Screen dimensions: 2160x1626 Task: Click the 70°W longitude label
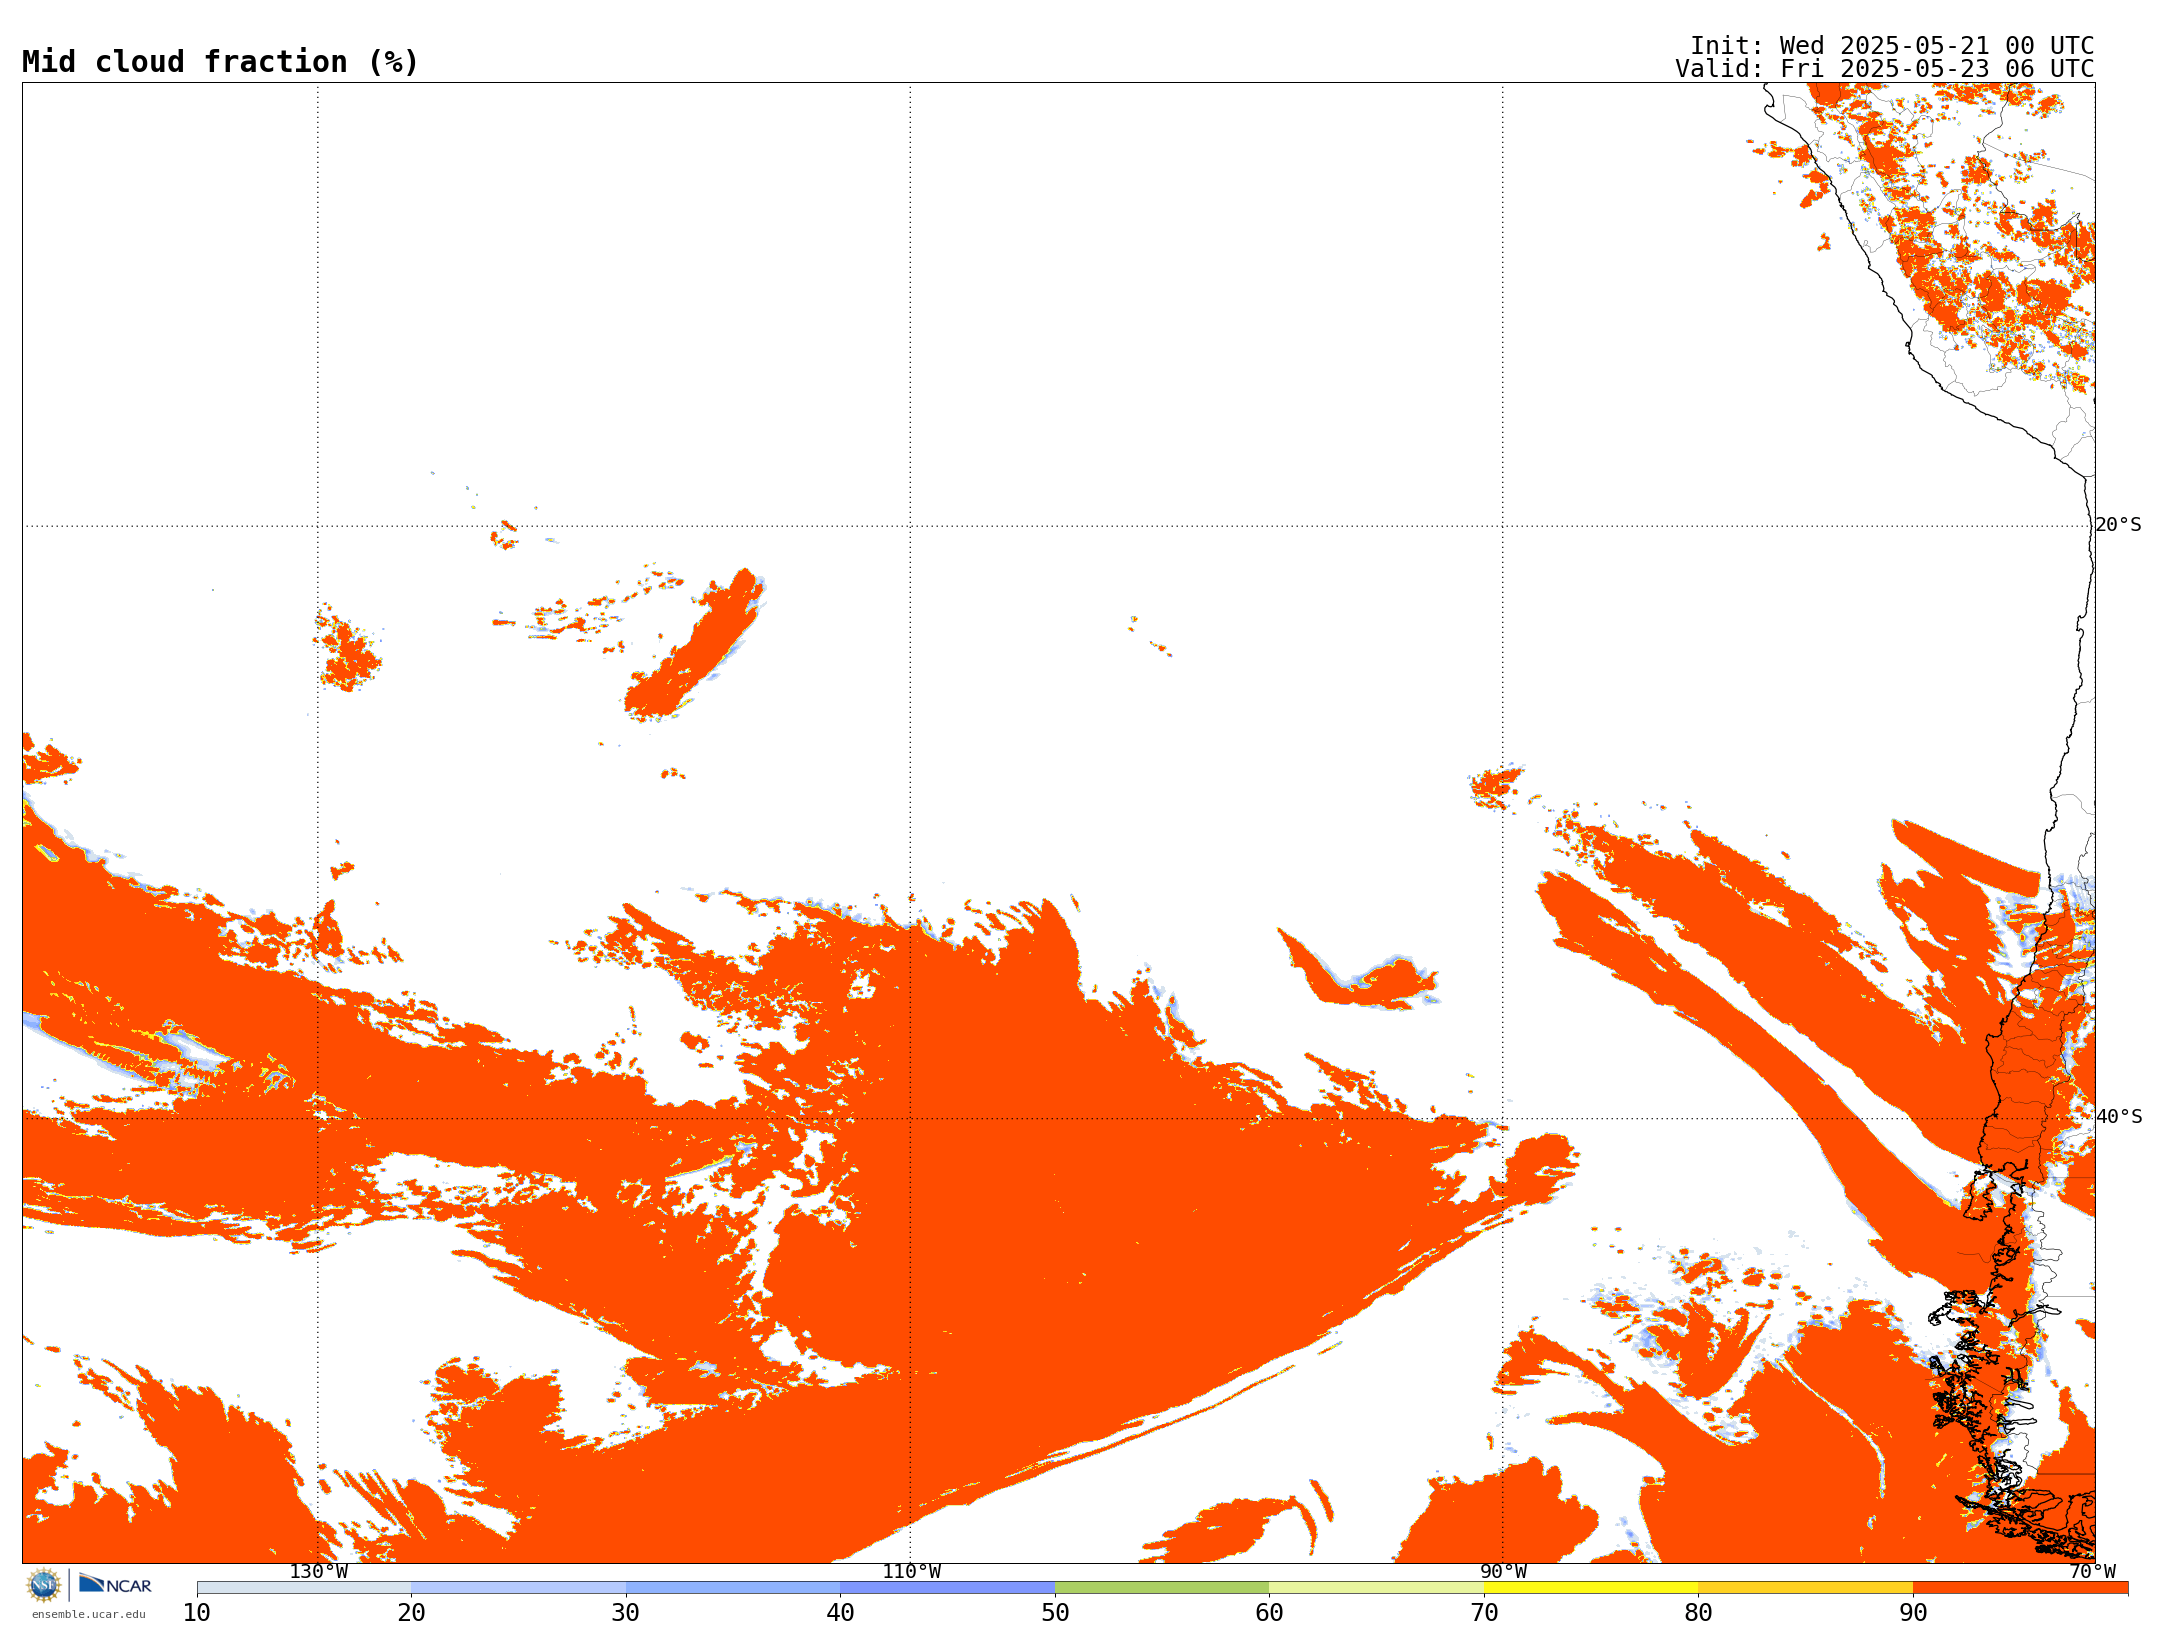coord(2092,1572)
